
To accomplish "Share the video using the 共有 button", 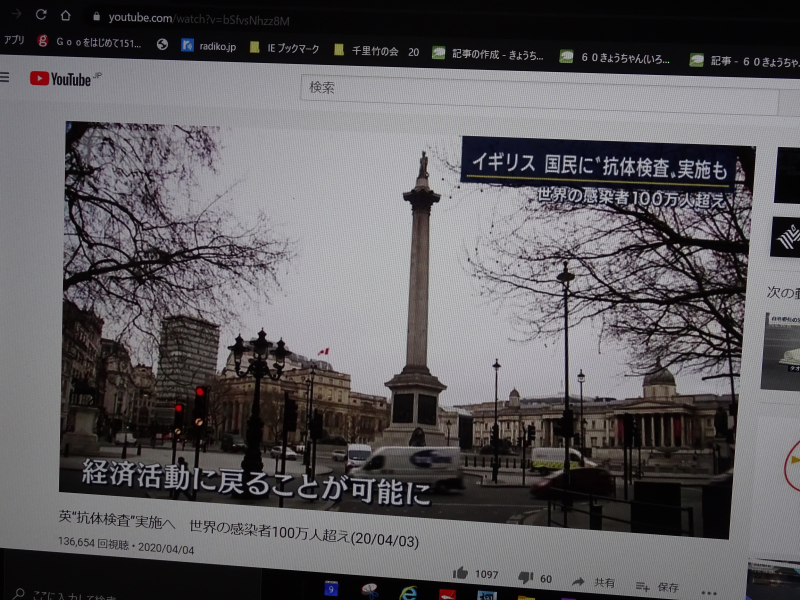I will pyautogui.click(x=593, y=582).
